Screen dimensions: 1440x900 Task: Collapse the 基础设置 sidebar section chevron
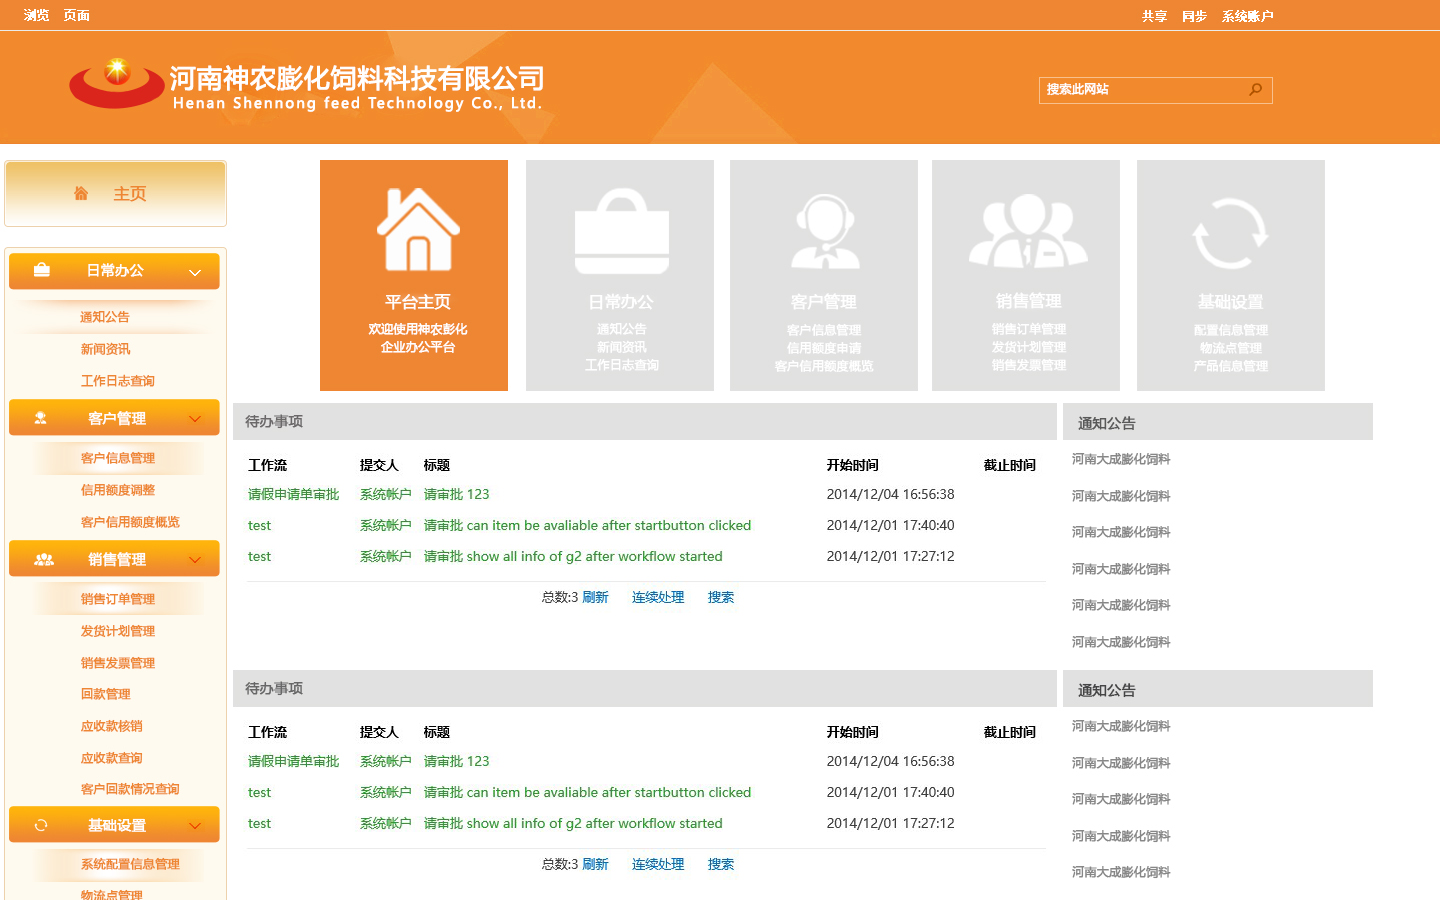click(x=195, y=826)
